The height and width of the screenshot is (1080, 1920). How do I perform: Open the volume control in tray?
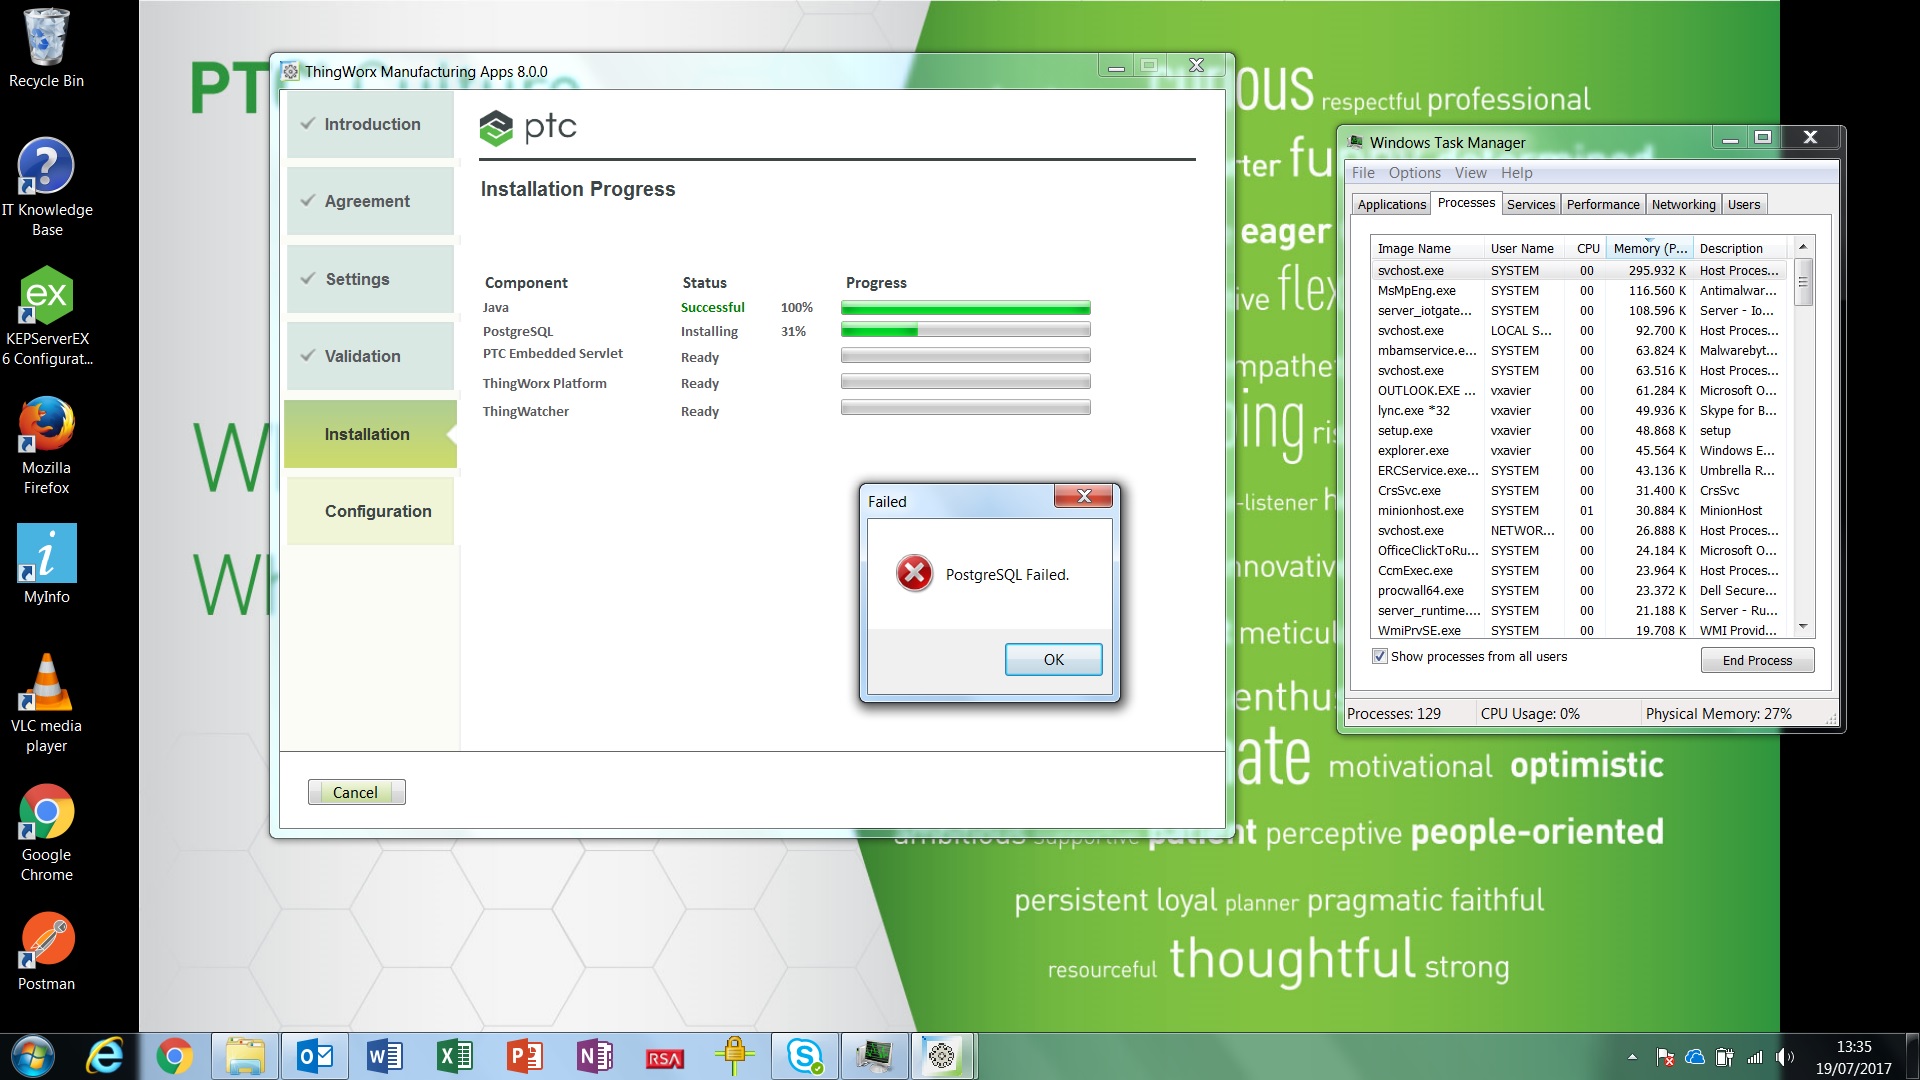(x=1784, y=1057)
